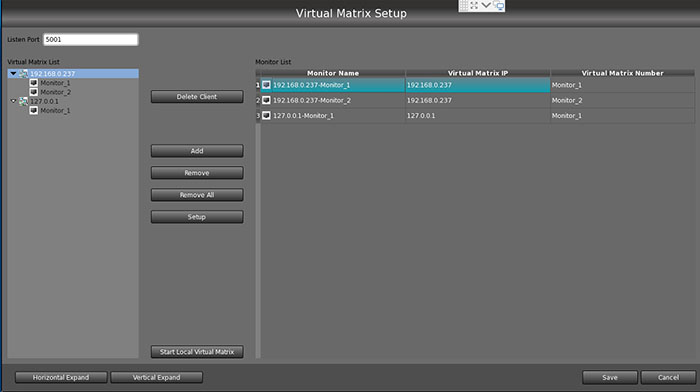Sort by the Virtual Matrix IP column header
This screenshot has height=392, width=700.
point(478,73)
